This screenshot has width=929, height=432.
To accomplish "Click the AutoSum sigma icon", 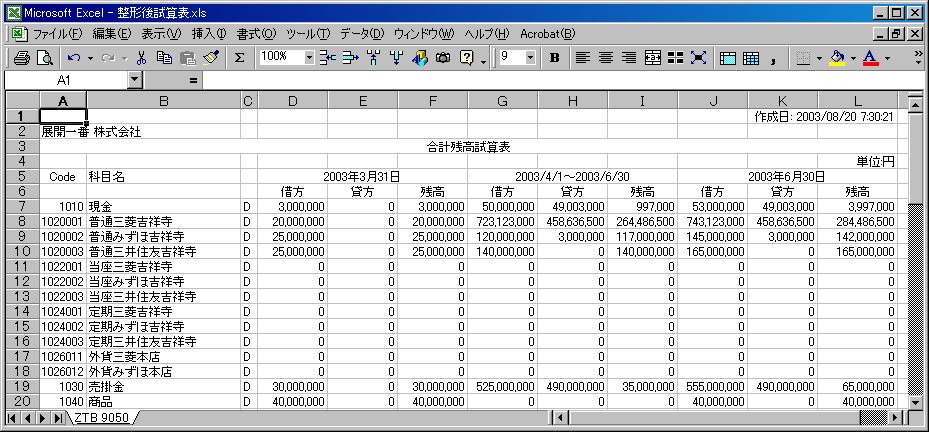I will click(240, 57).
